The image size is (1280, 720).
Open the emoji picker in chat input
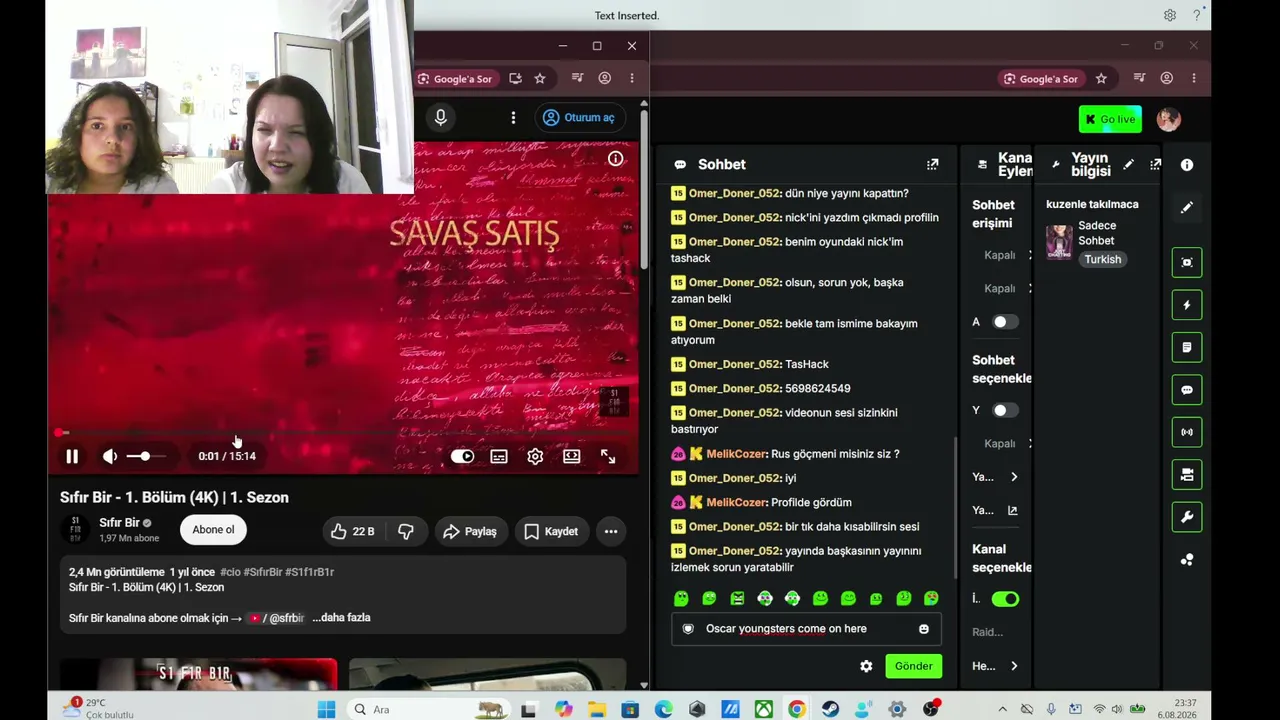pyautogui.click(x=923, y=629)
